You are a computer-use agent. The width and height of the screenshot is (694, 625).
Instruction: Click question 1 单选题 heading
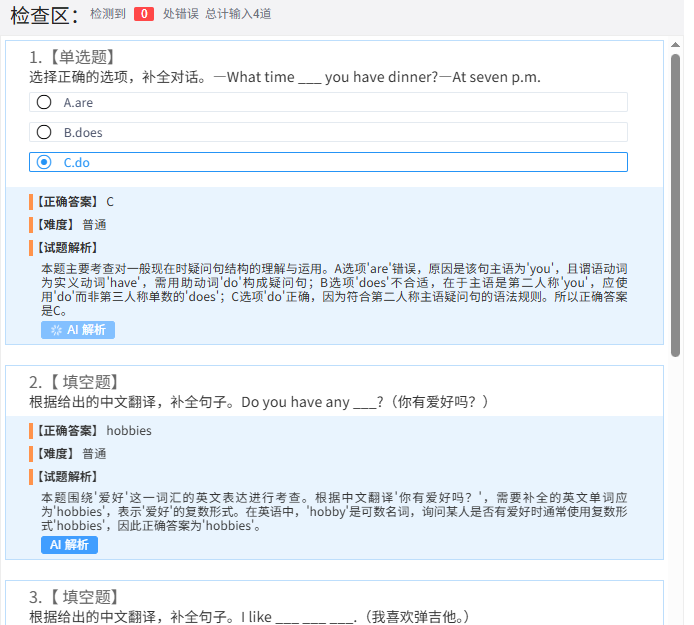[x=72, y=57]
